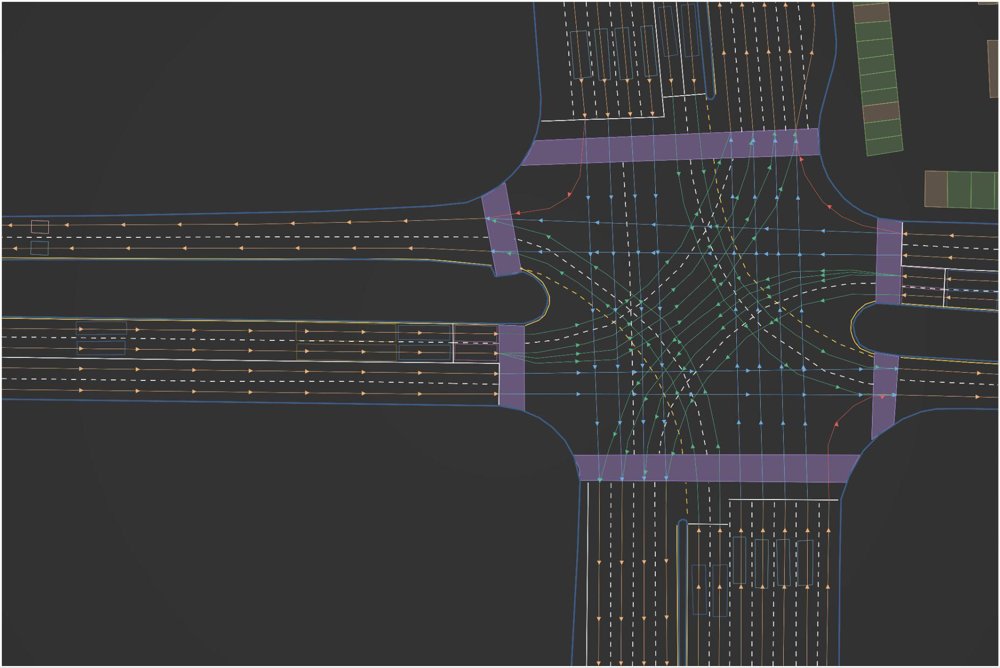Select the purple crosswalk on the east upper lanes

889,261
